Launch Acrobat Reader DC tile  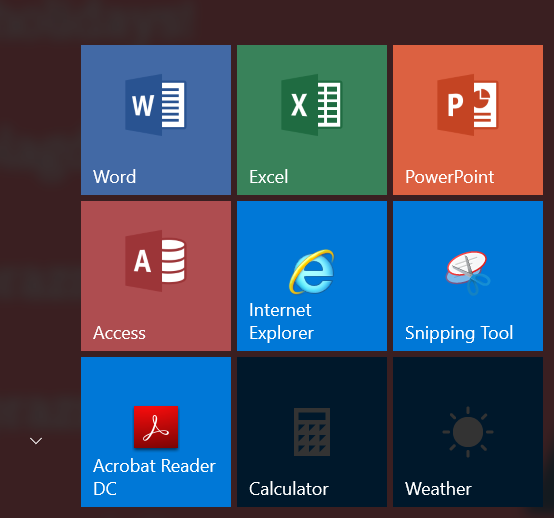click(x=156, y=432)
